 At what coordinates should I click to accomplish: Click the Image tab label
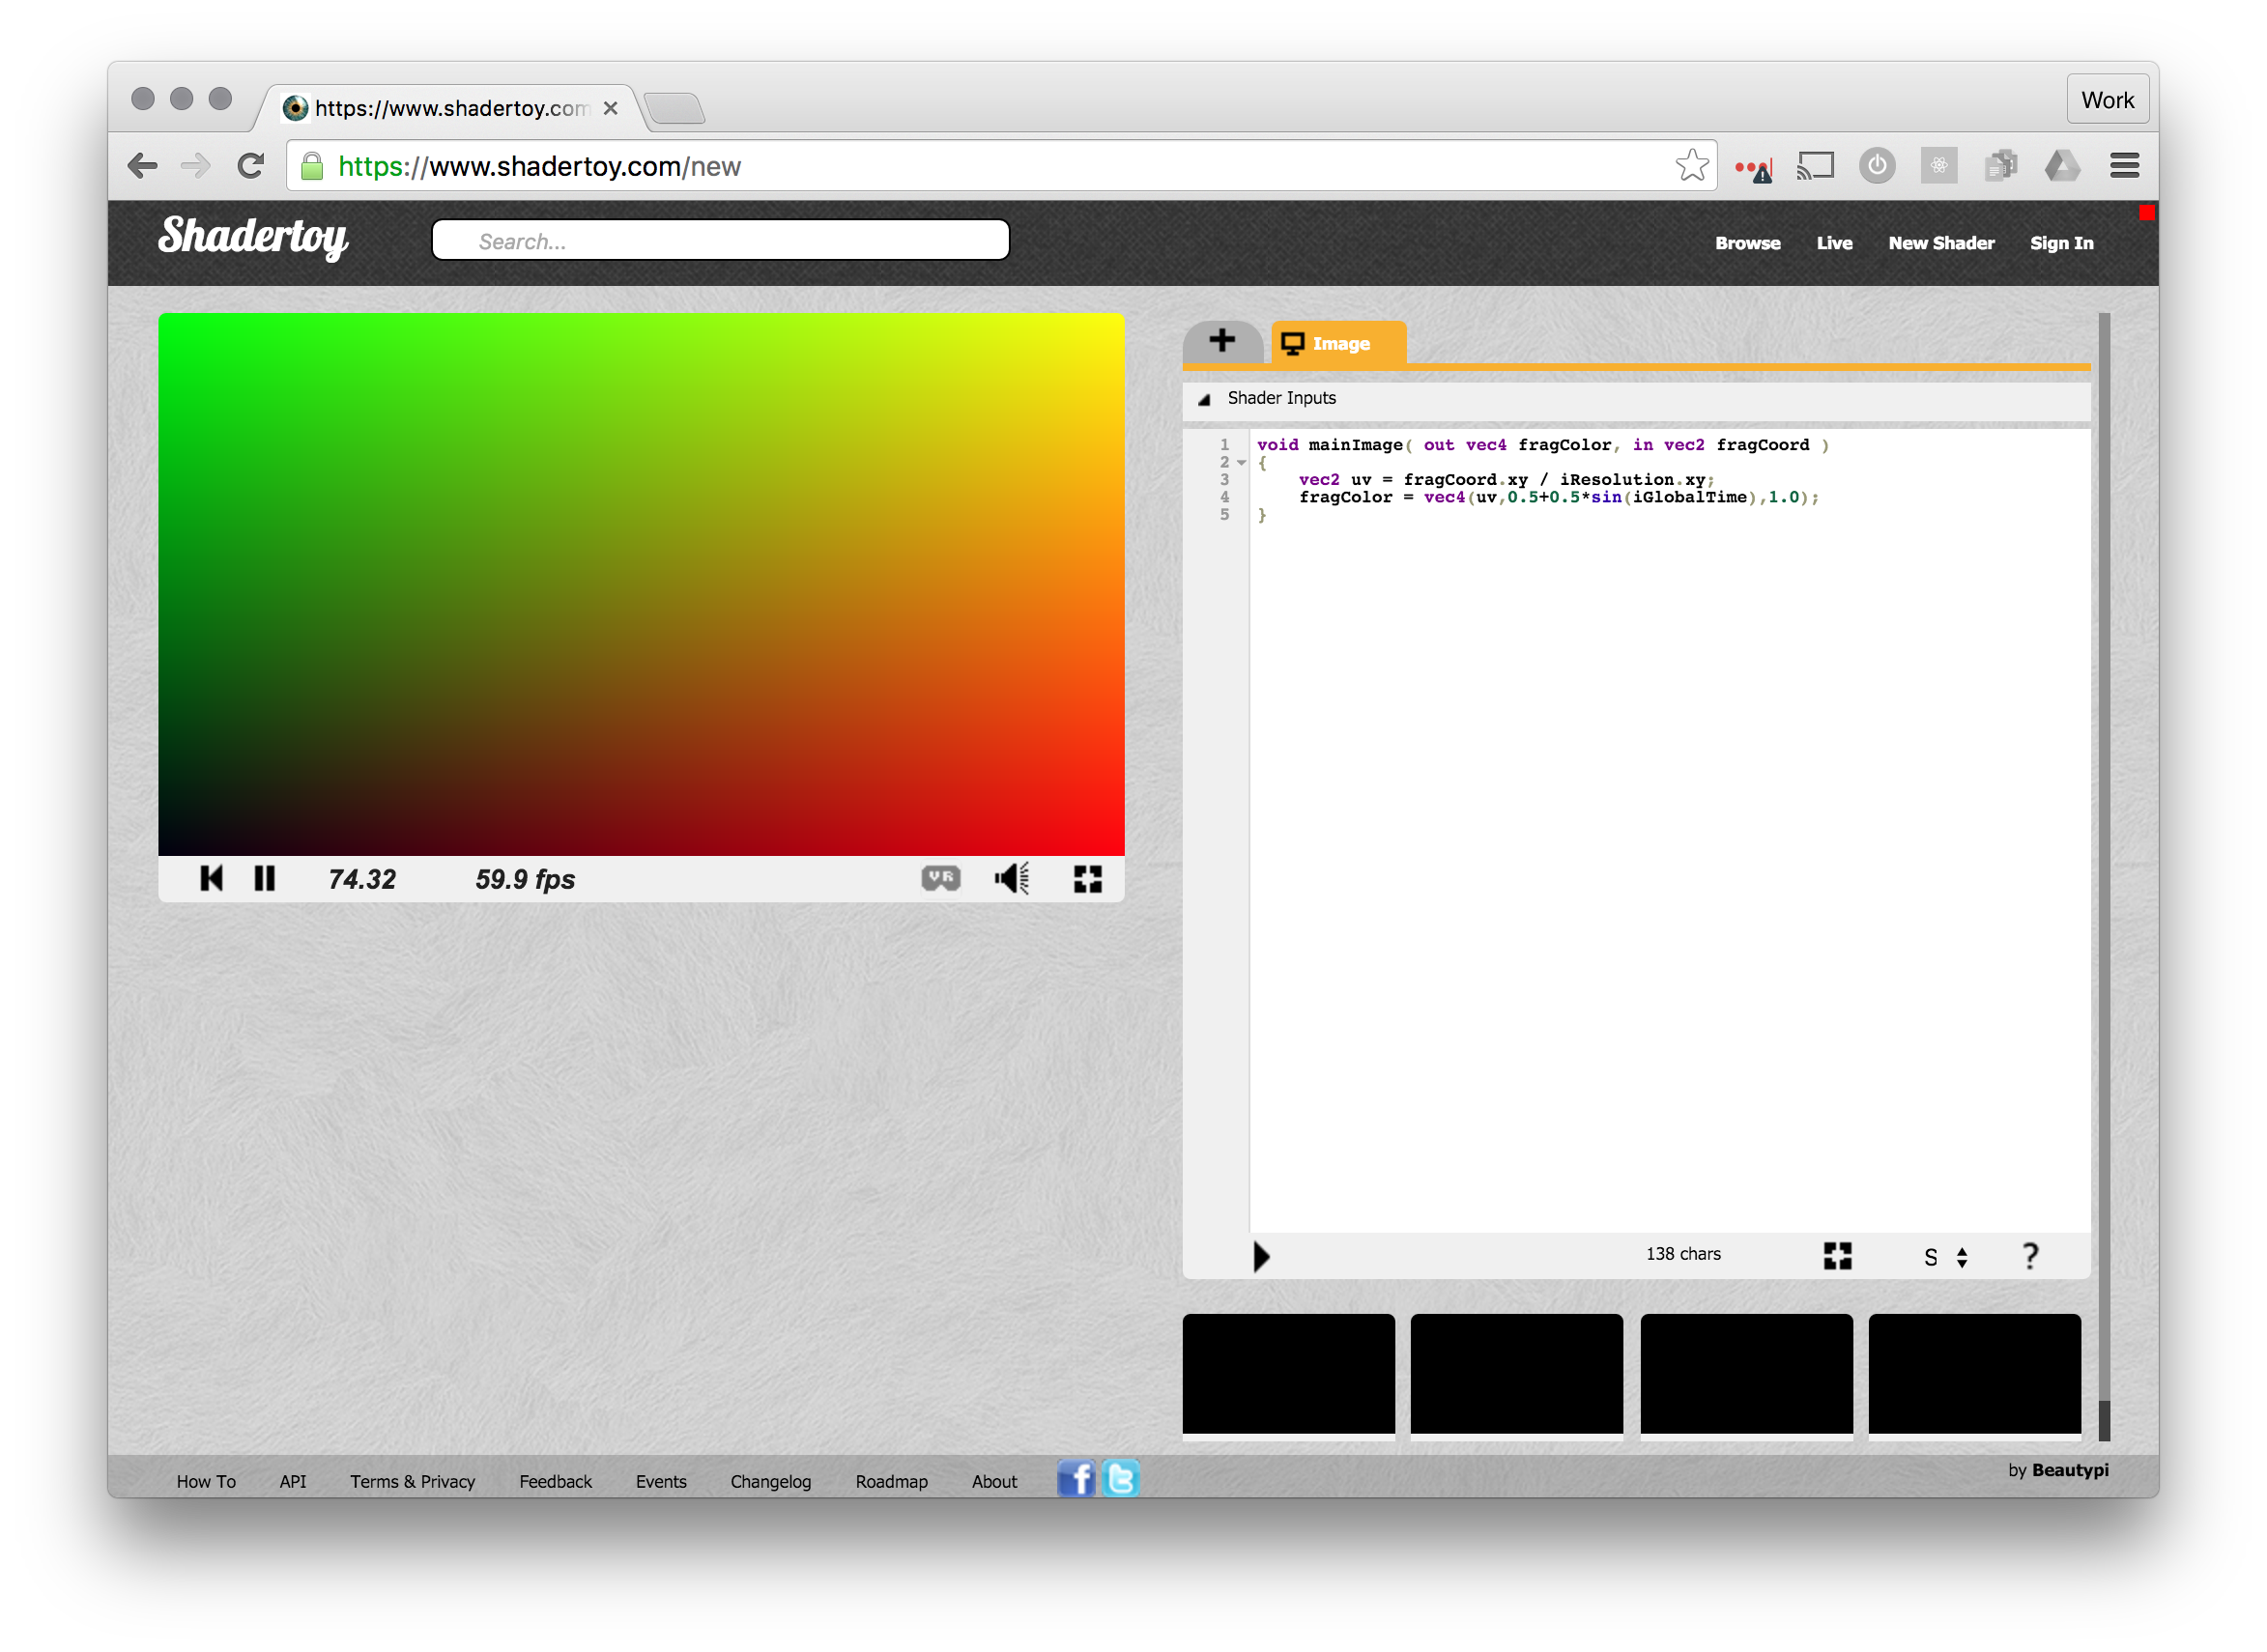1341,343
